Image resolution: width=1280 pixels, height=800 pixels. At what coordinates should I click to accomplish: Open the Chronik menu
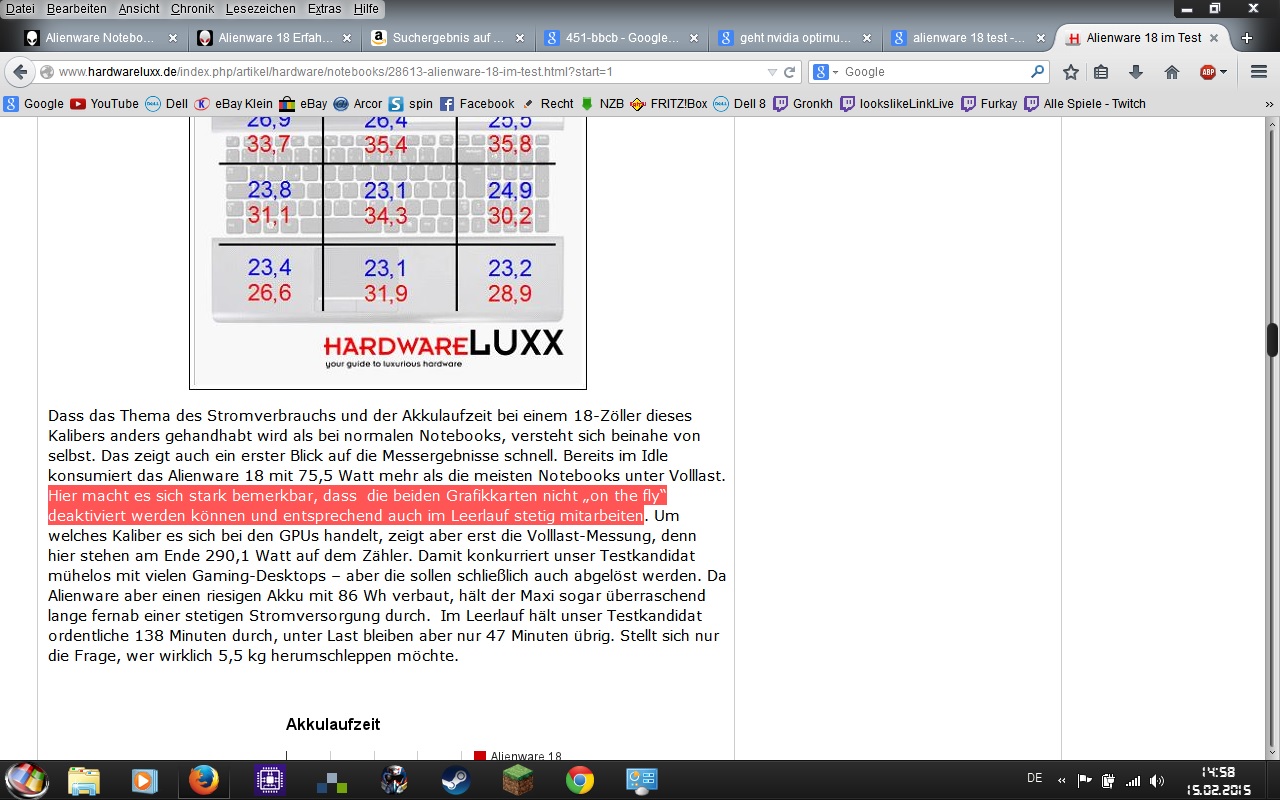tap(192, 9)
